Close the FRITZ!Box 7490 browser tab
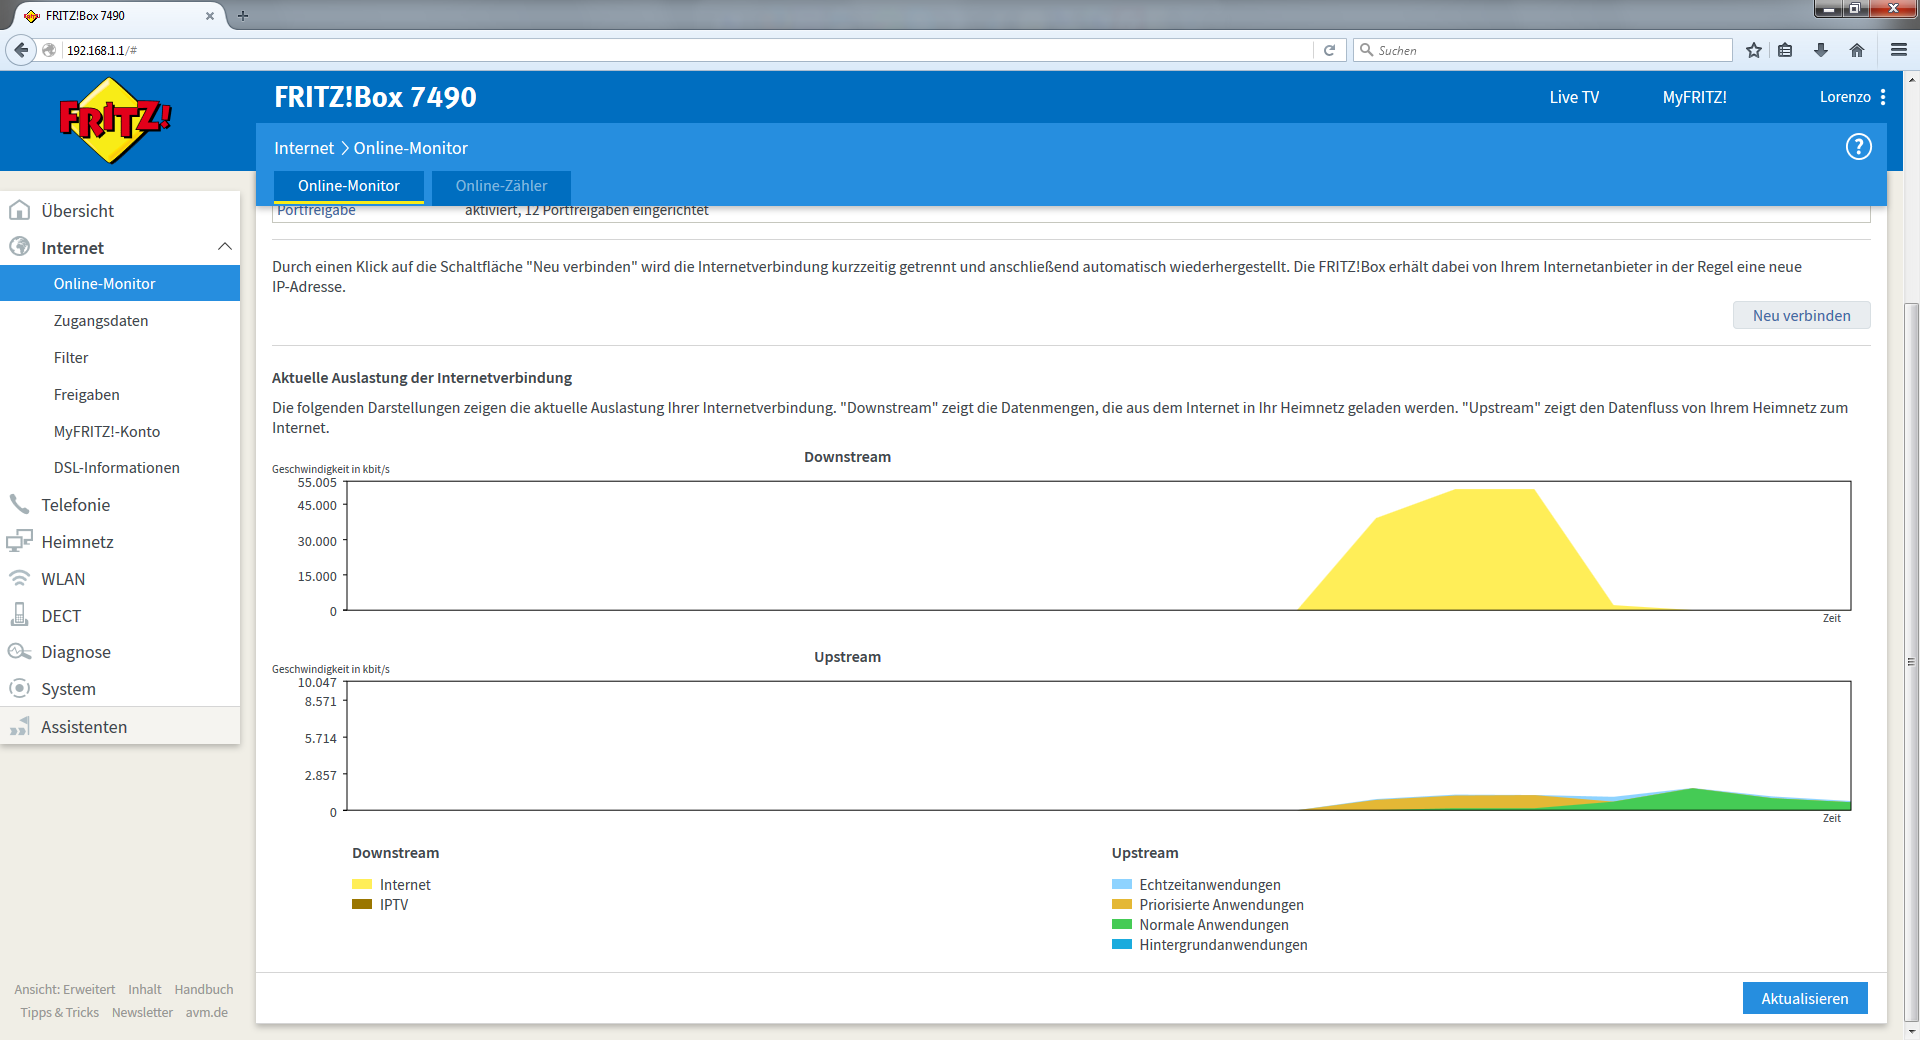This screenshot has width=1920, height=1040. (x=210, y=16)
